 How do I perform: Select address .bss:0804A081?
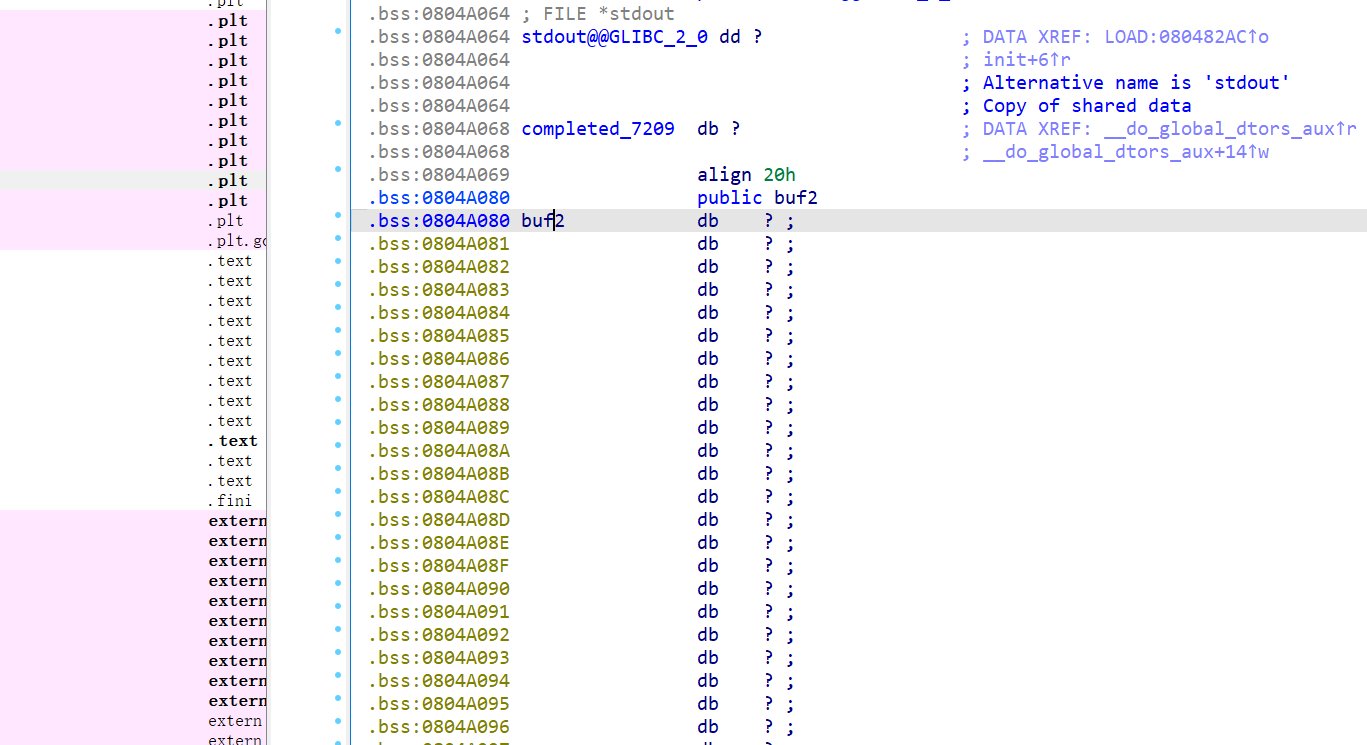coord(439,244)
